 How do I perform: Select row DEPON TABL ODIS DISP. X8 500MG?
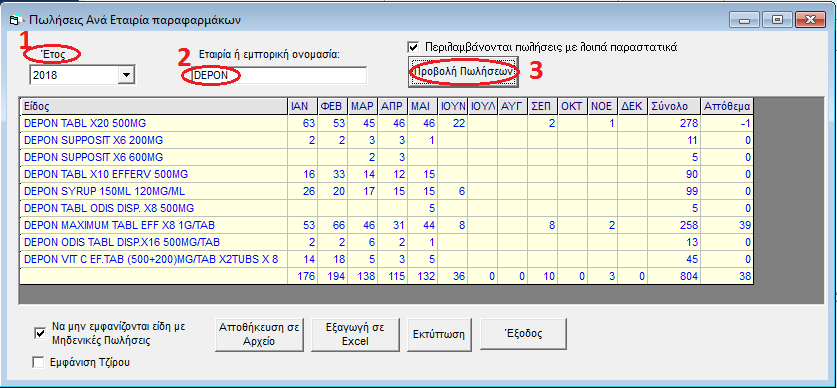386,208
